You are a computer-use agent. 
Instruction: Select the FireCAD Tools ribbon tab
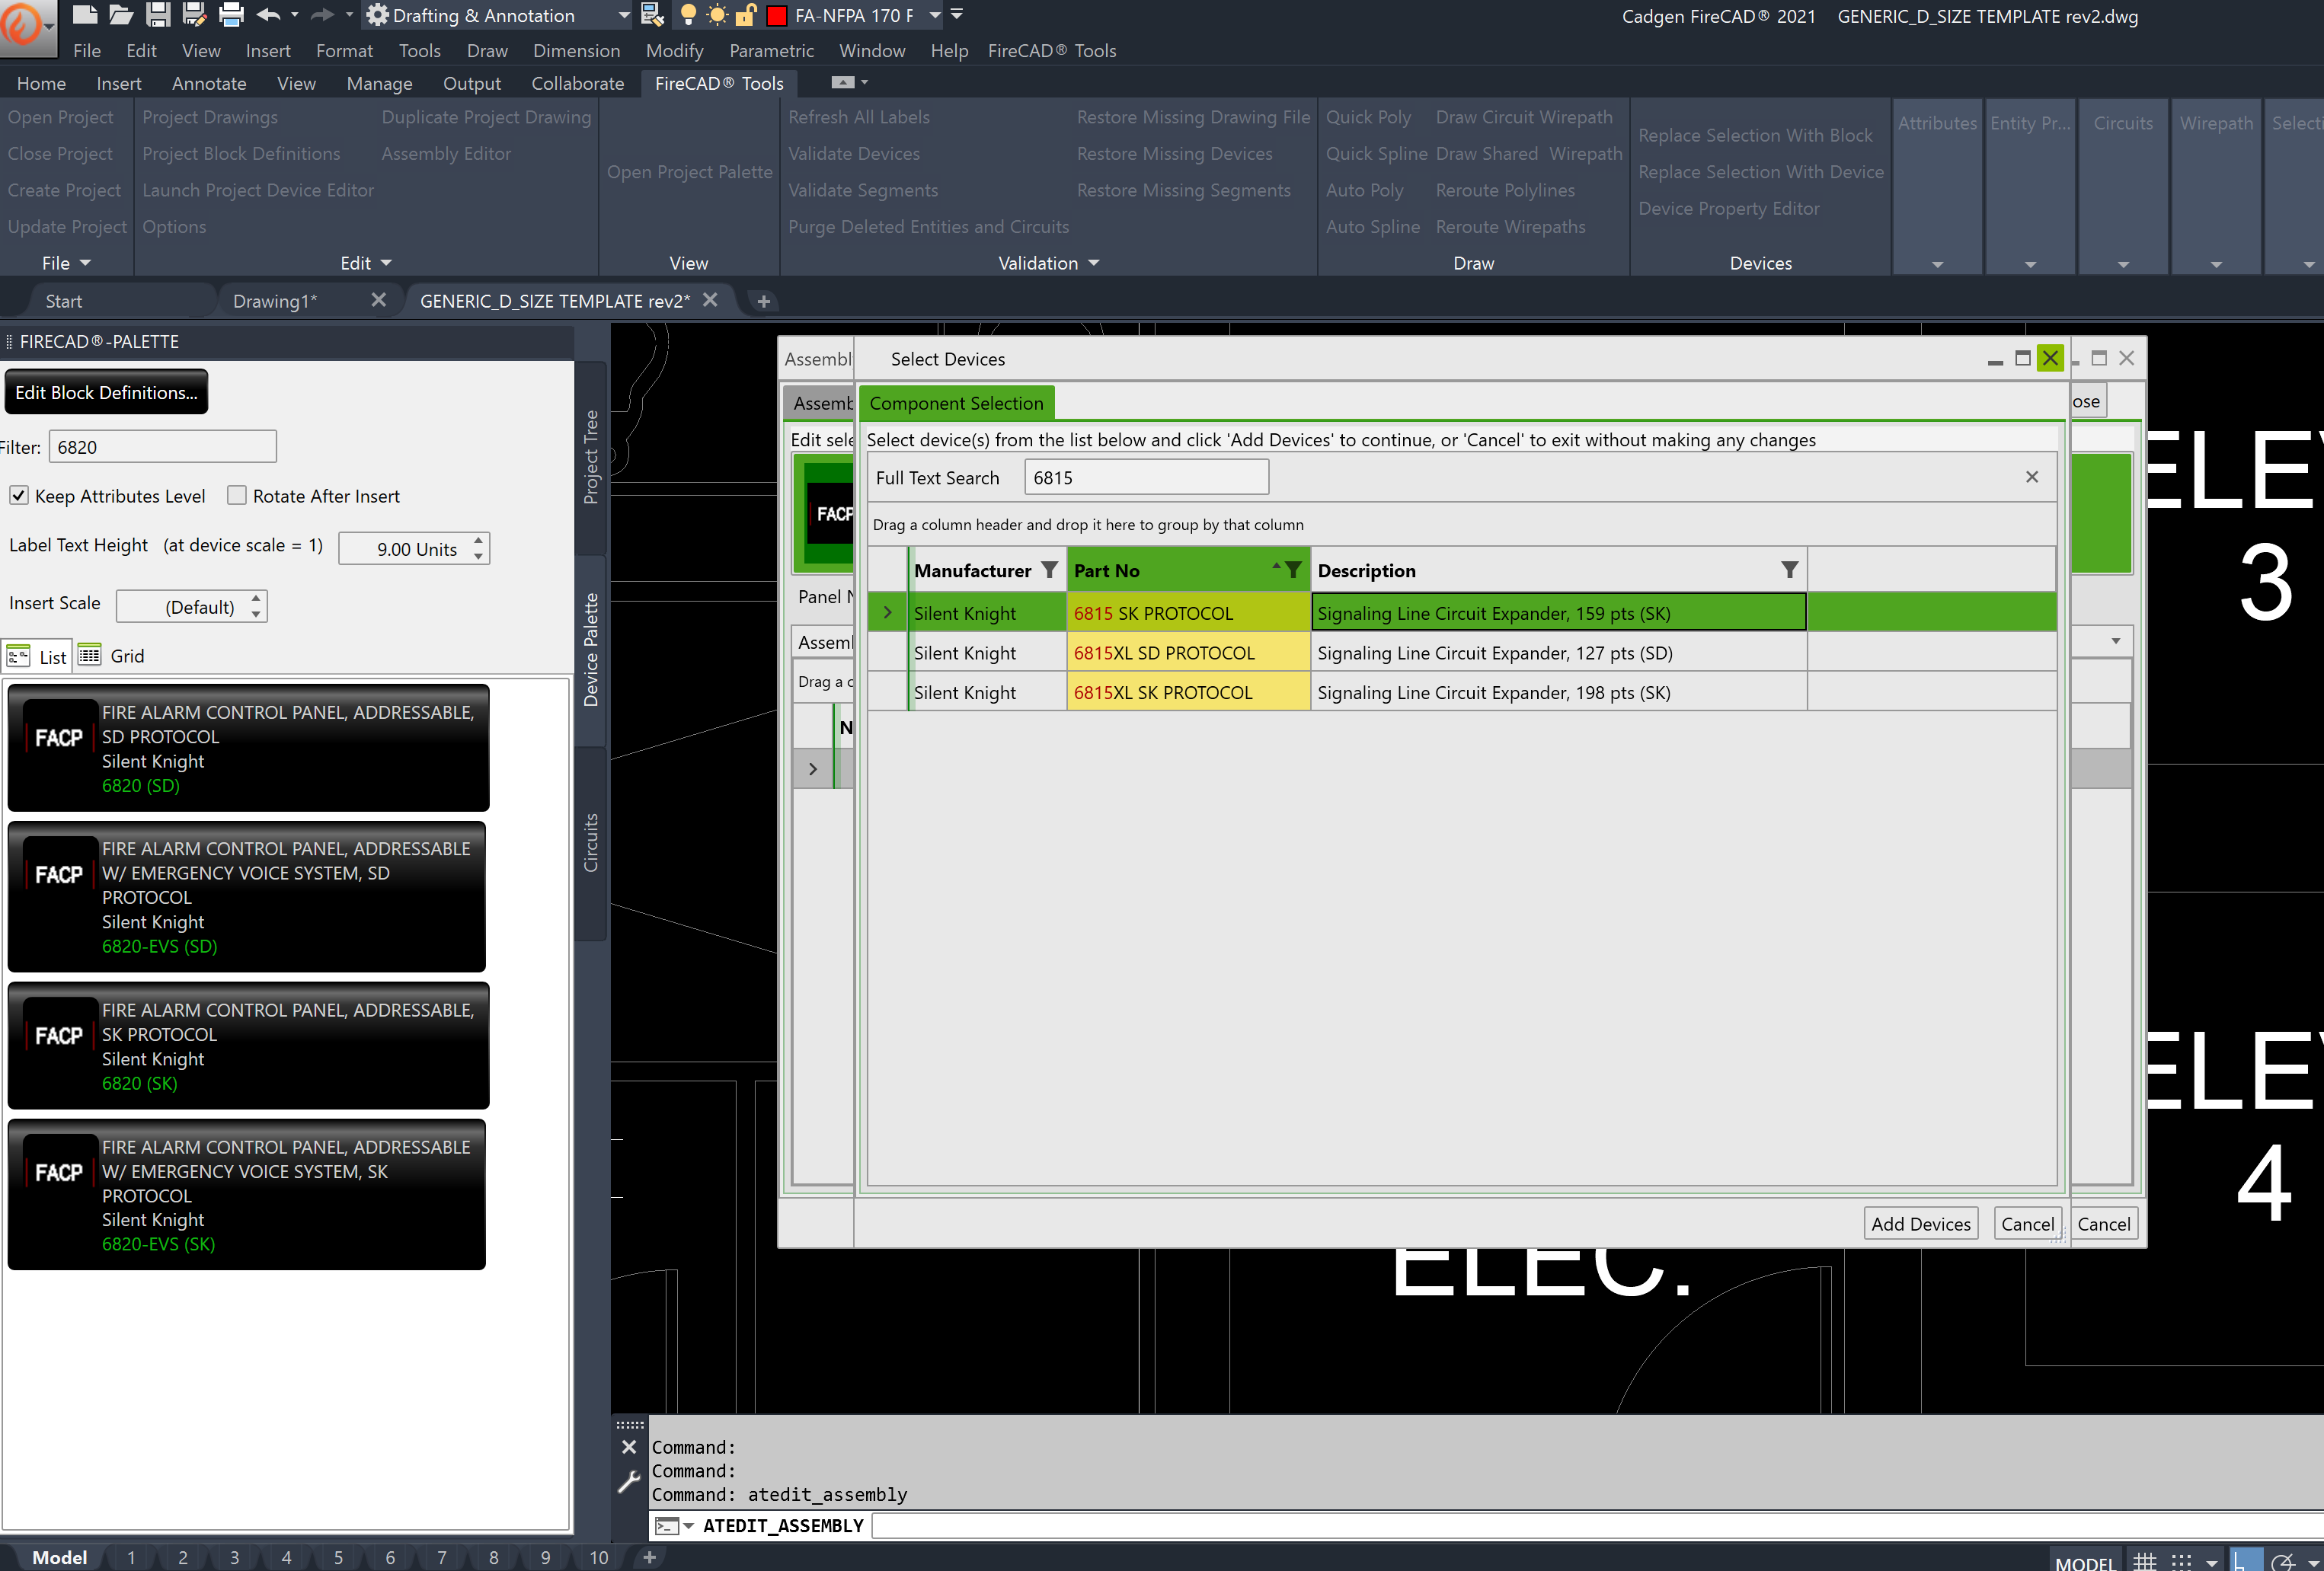point(719,83)
